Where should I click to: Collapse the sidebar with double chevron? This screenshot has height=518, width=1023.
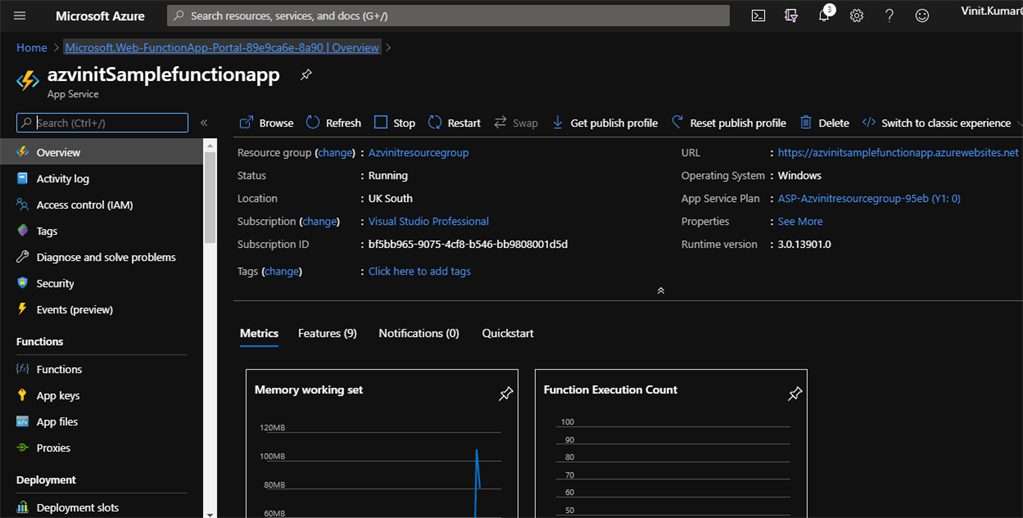(x=204, y=123)
